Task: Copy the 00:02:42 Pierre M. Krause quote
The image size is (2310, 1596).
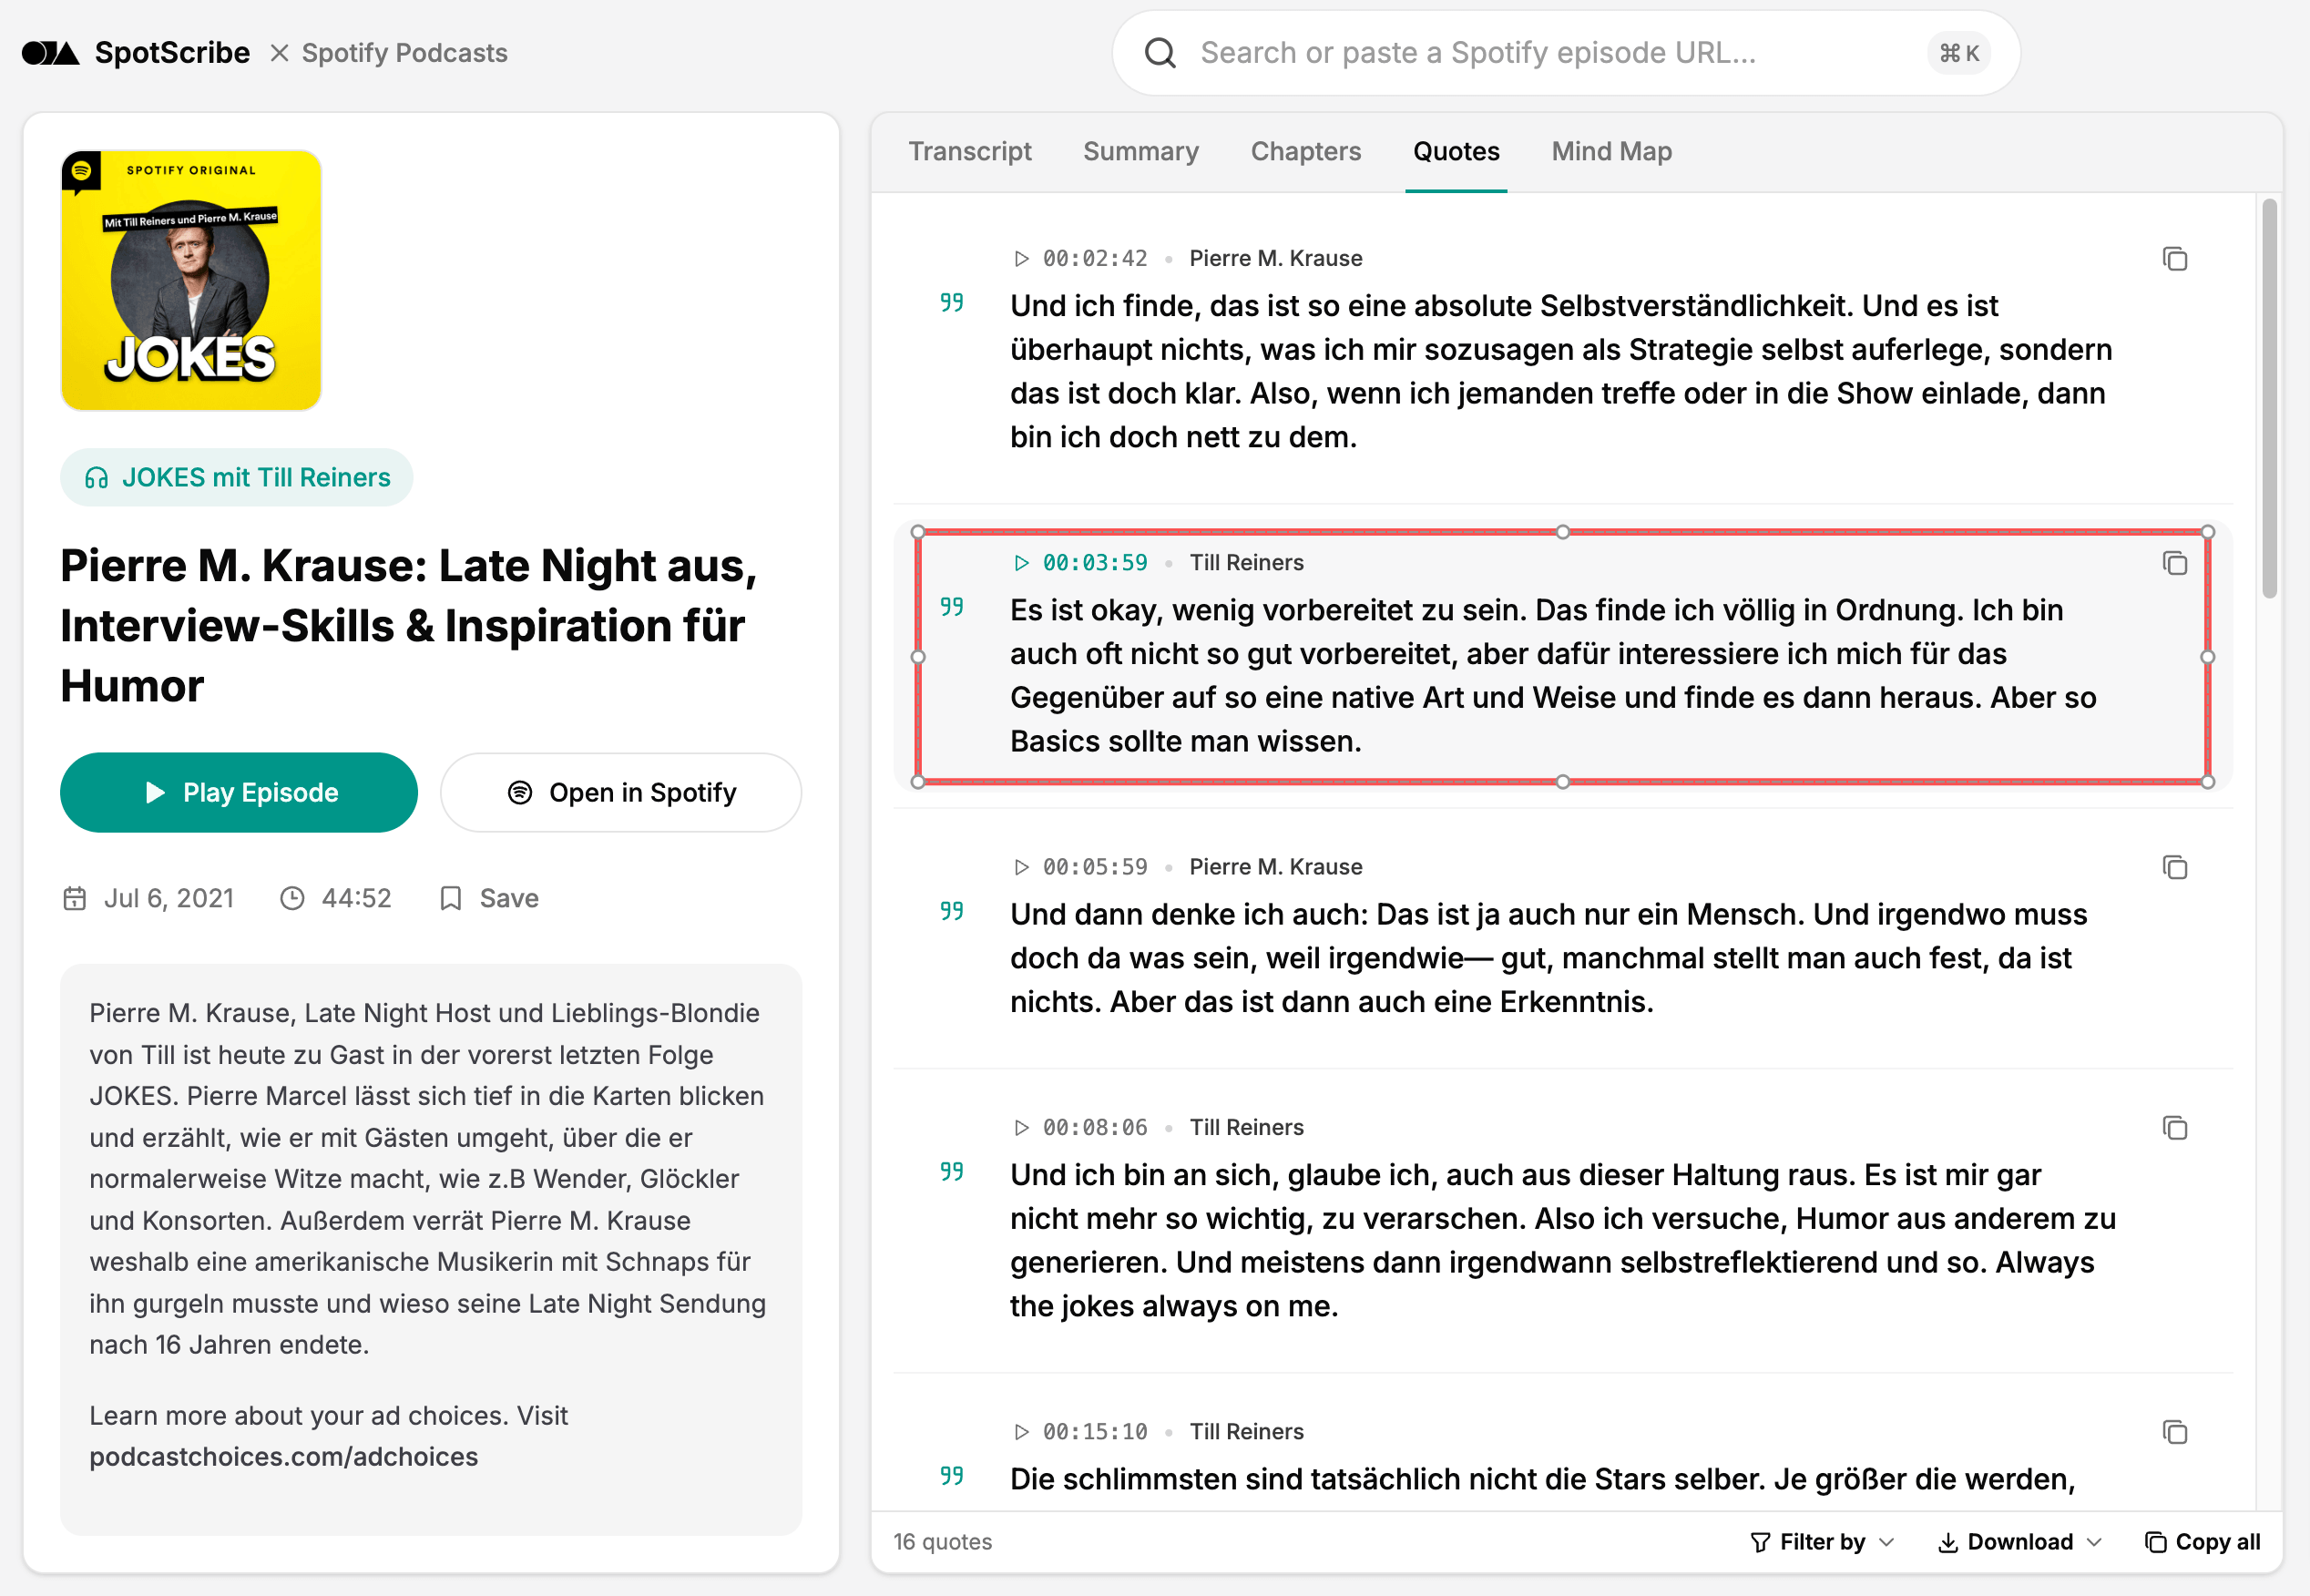Action: tap(2174, 259)
